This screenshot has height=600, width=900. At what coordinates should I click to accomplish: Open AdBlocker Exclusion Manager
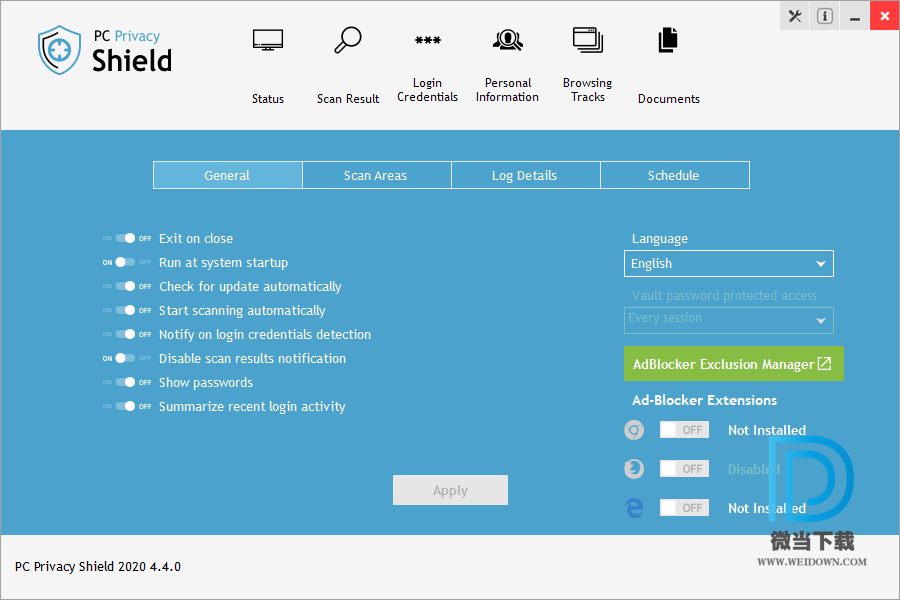(734, 364)
